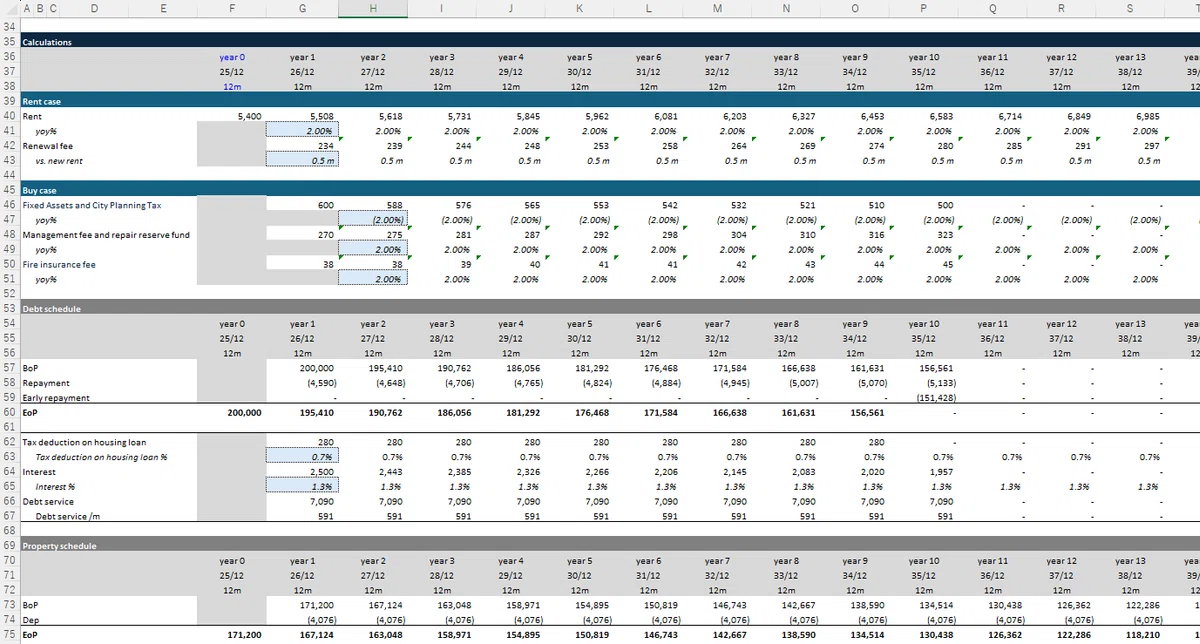Click the Property schedule section heading
This screenshot has height=644, width=1200.
pos(59,546)
